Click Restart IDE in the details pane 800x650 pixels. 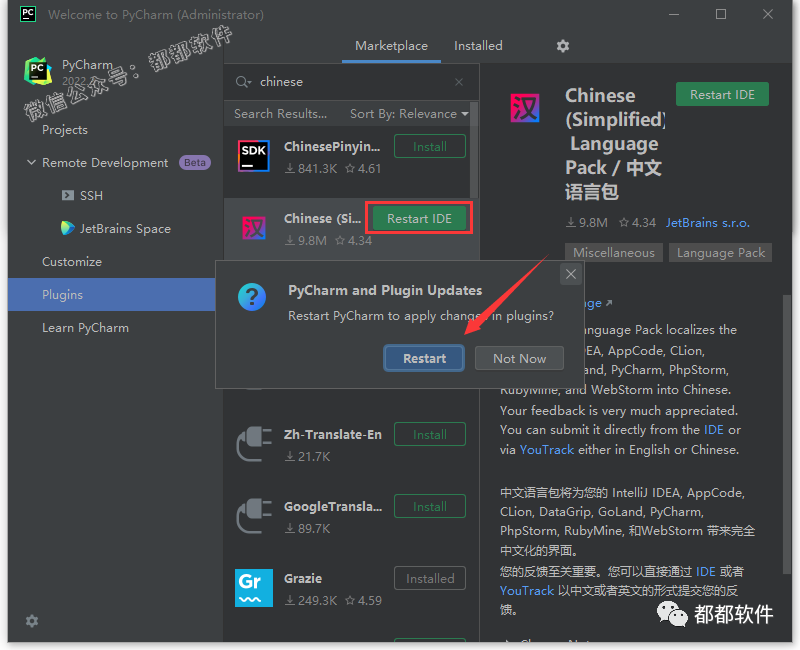tap(722, 94)
